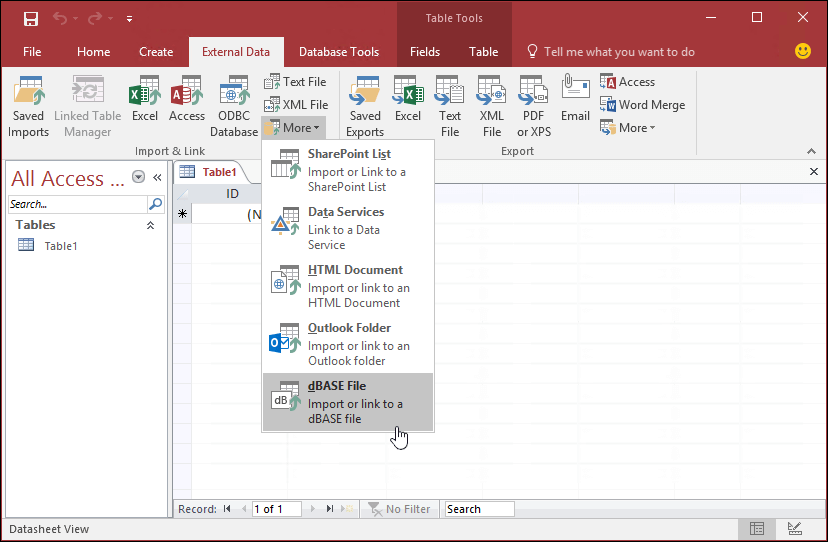Viewport: 828px width, 542px height.
Task: Click the Saved Imports icon
Action: click(x=28, y=106)
